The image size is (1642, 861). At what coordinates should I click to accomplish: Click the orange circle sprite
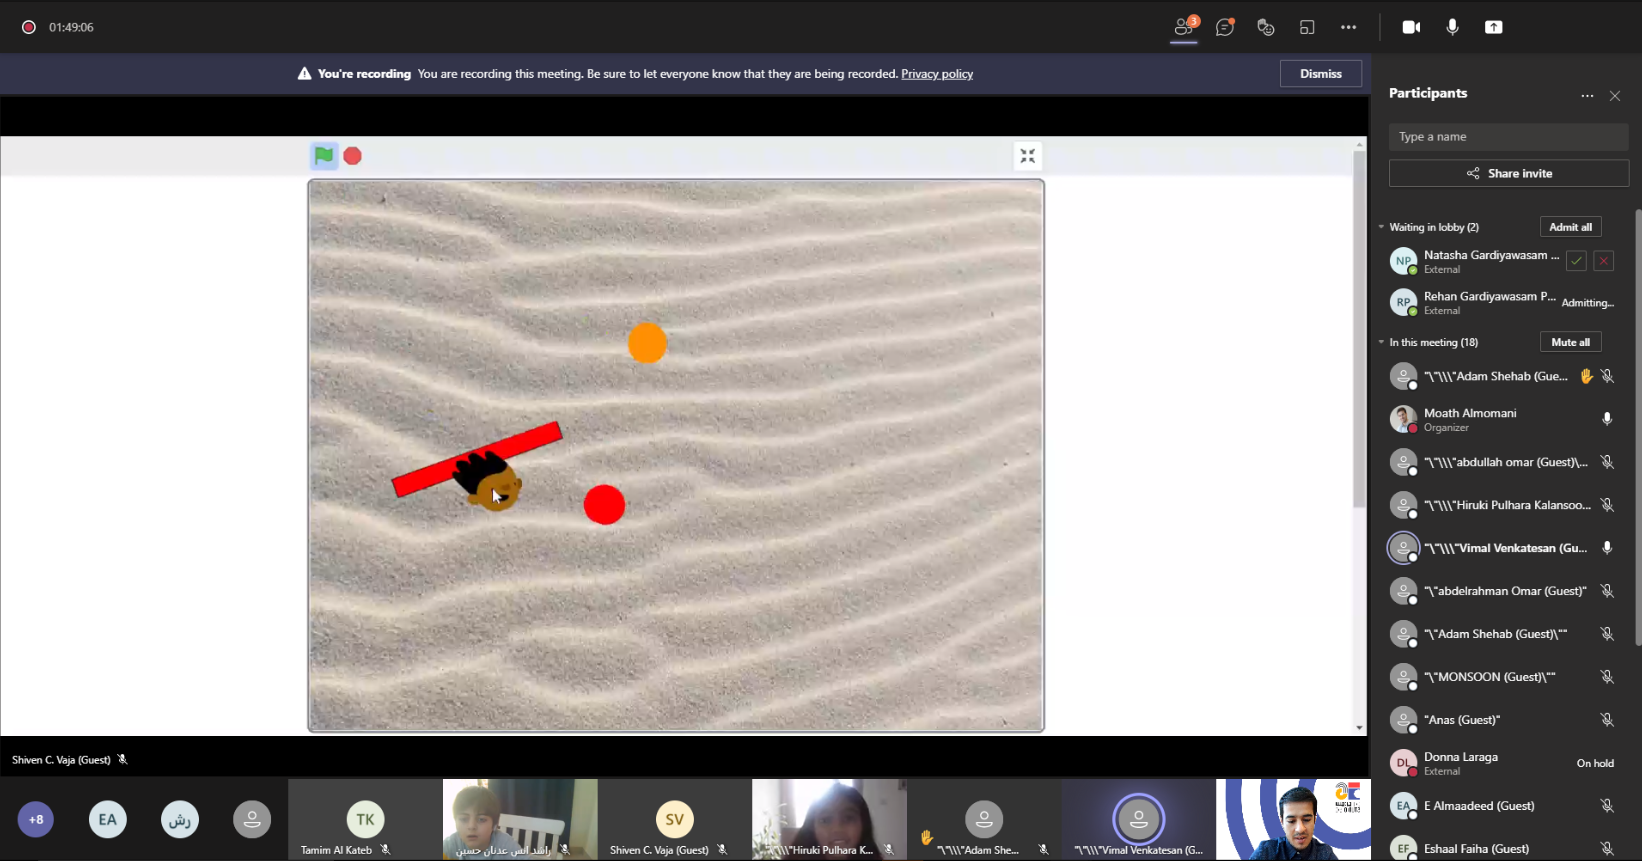click(x=647, y=343)
